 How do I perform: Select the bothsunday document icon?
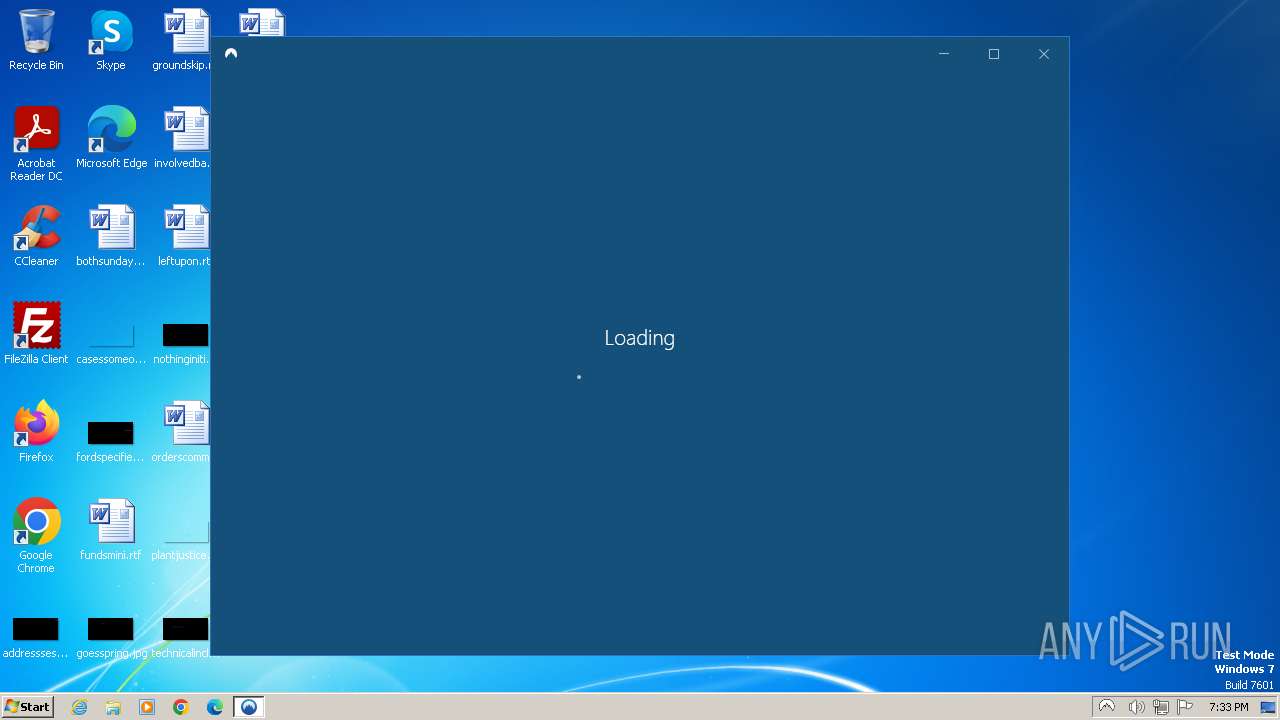click(111, 236)
